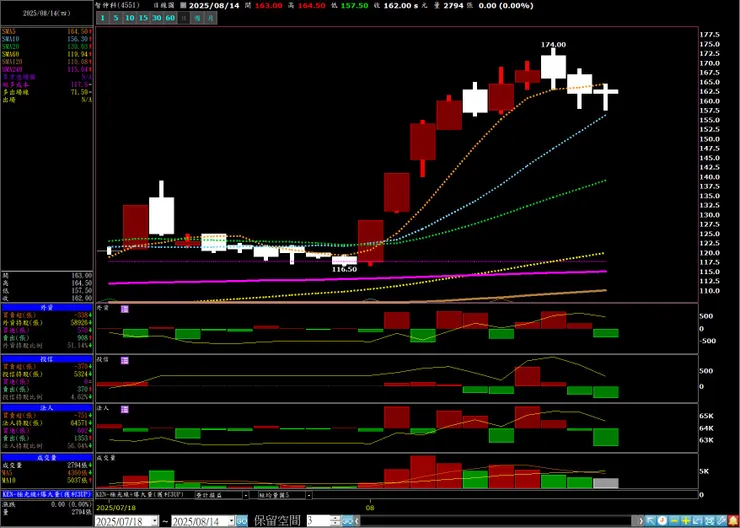Image resolution: width=740 pixels, height=528 pixels.
Task: Click the MA10 row in the 成交量 panel
Action: click(x=47, y=480)
